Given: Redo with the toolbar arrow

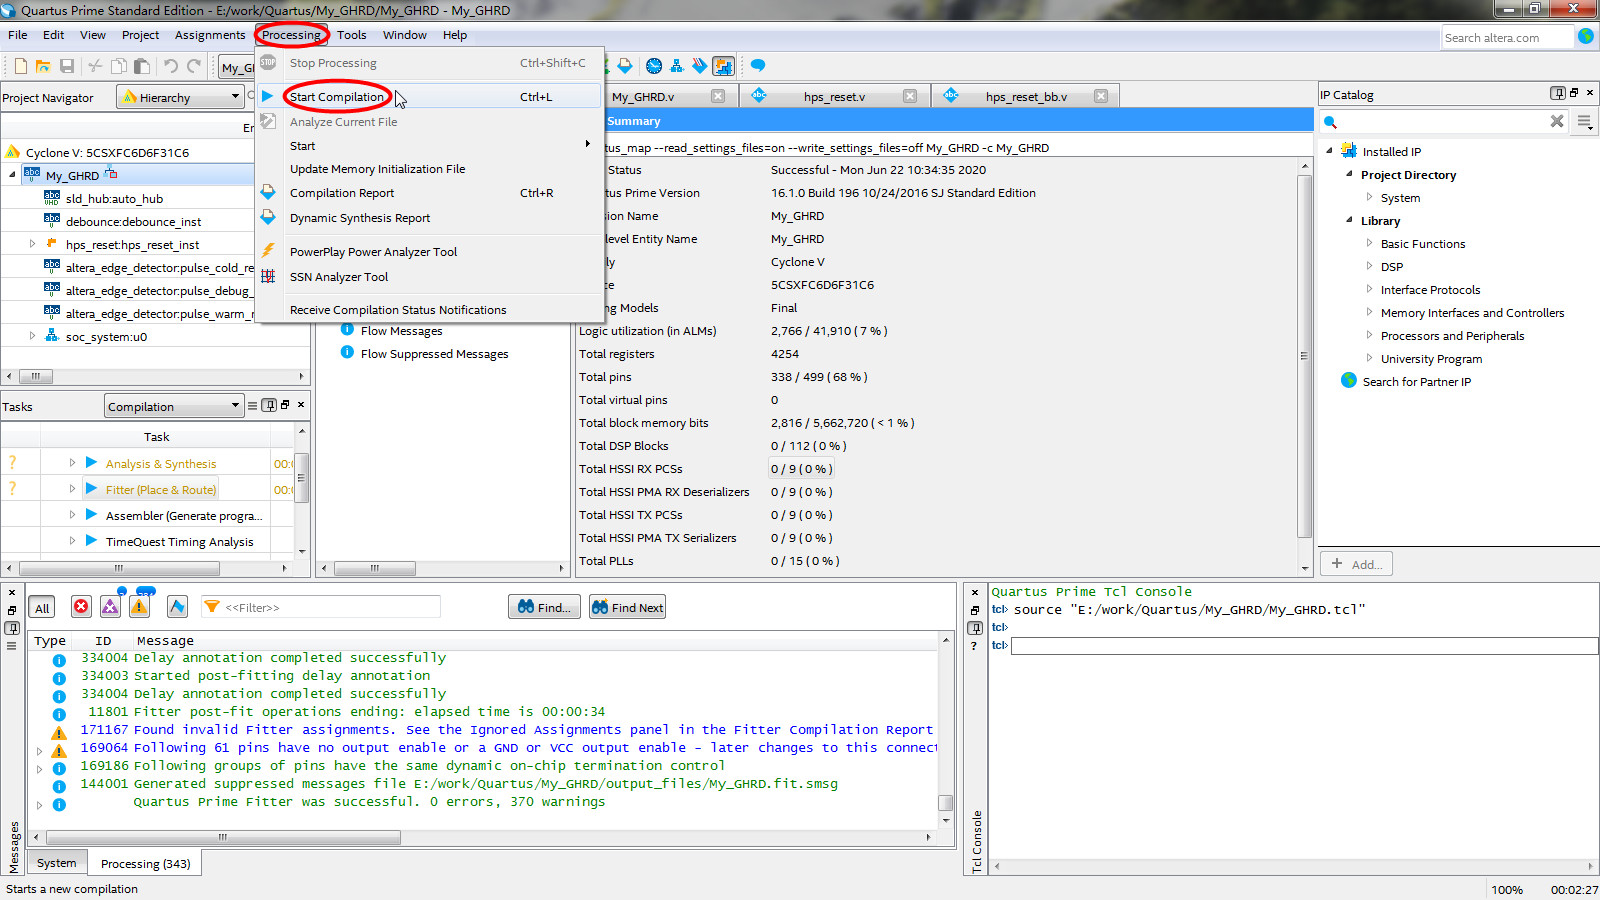Looking at the screenshot, I should [194, 66].
